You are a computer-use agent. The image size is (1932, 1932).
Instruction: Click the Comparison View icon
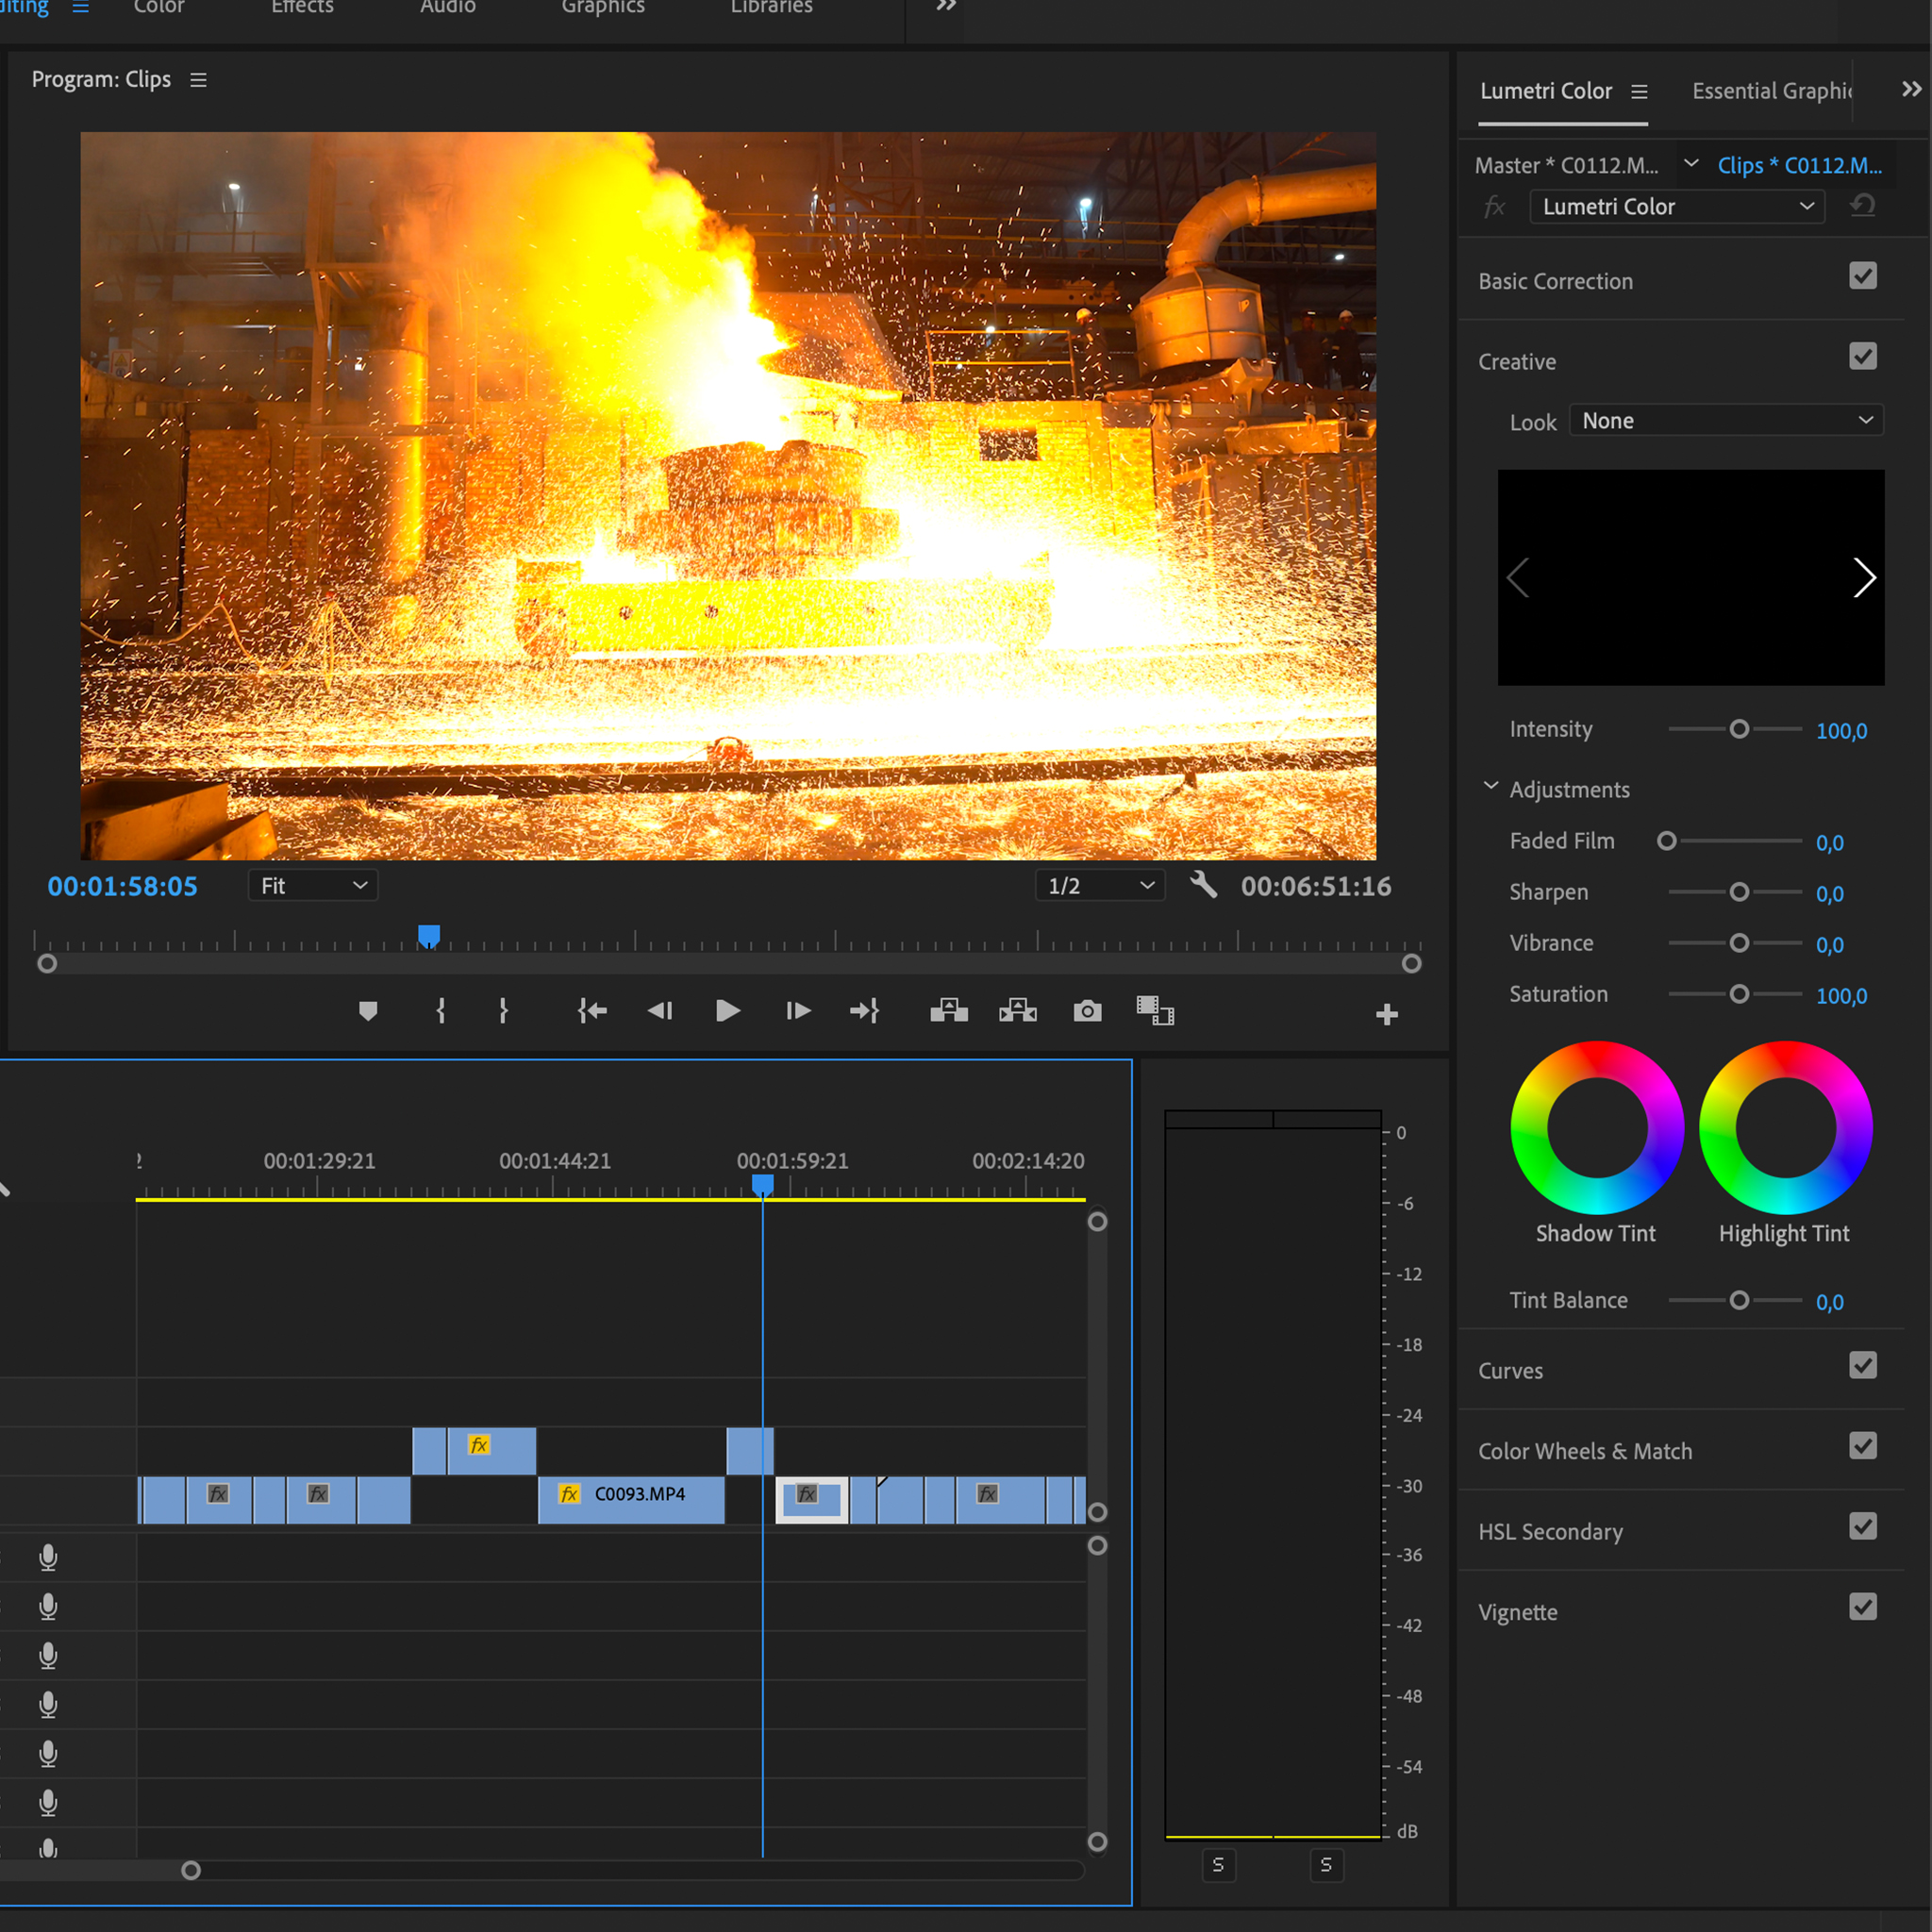[x=1155, y=1011]
